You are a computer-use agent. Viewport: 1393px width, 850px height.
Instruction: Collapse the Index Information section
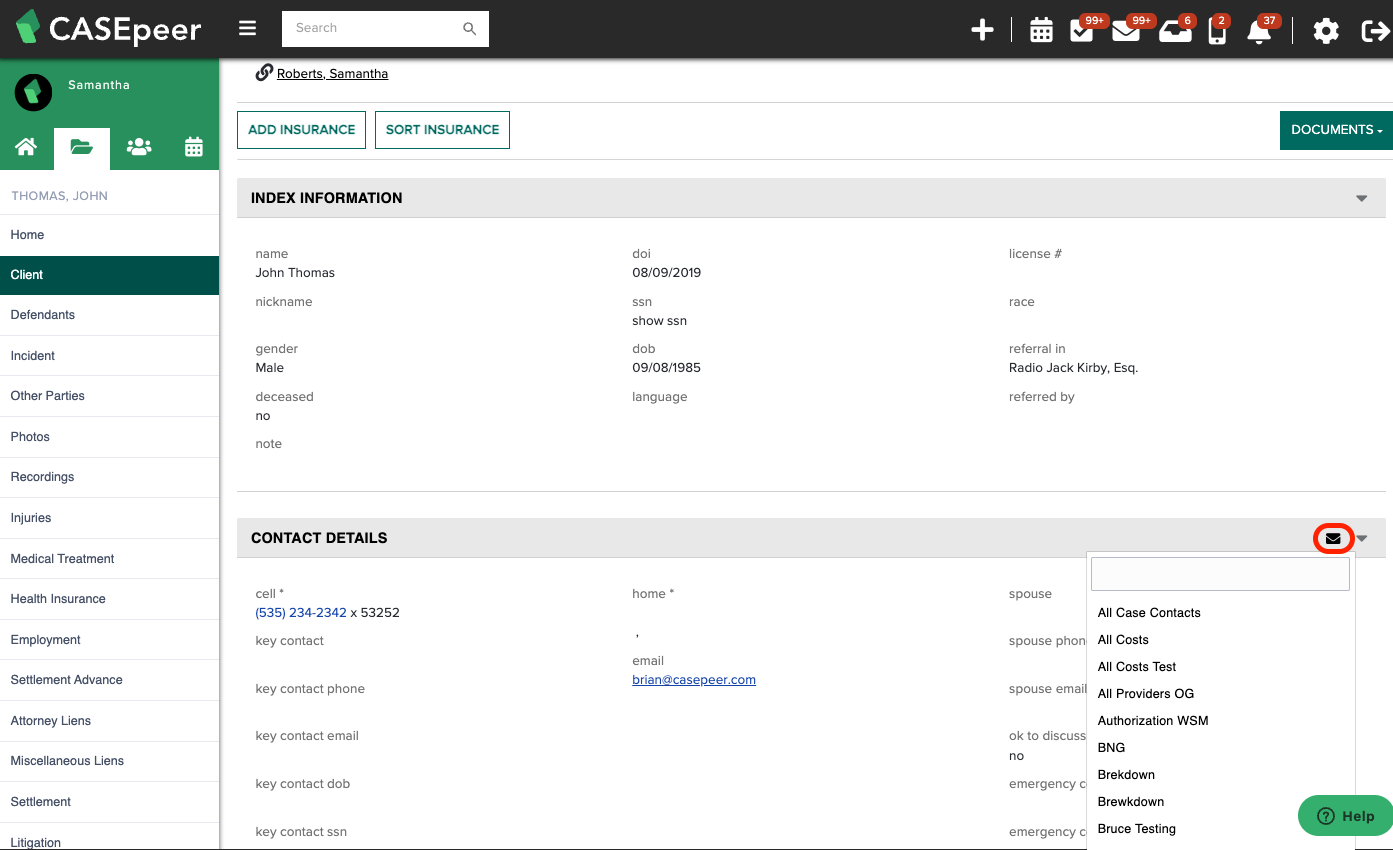(1361, 197)
